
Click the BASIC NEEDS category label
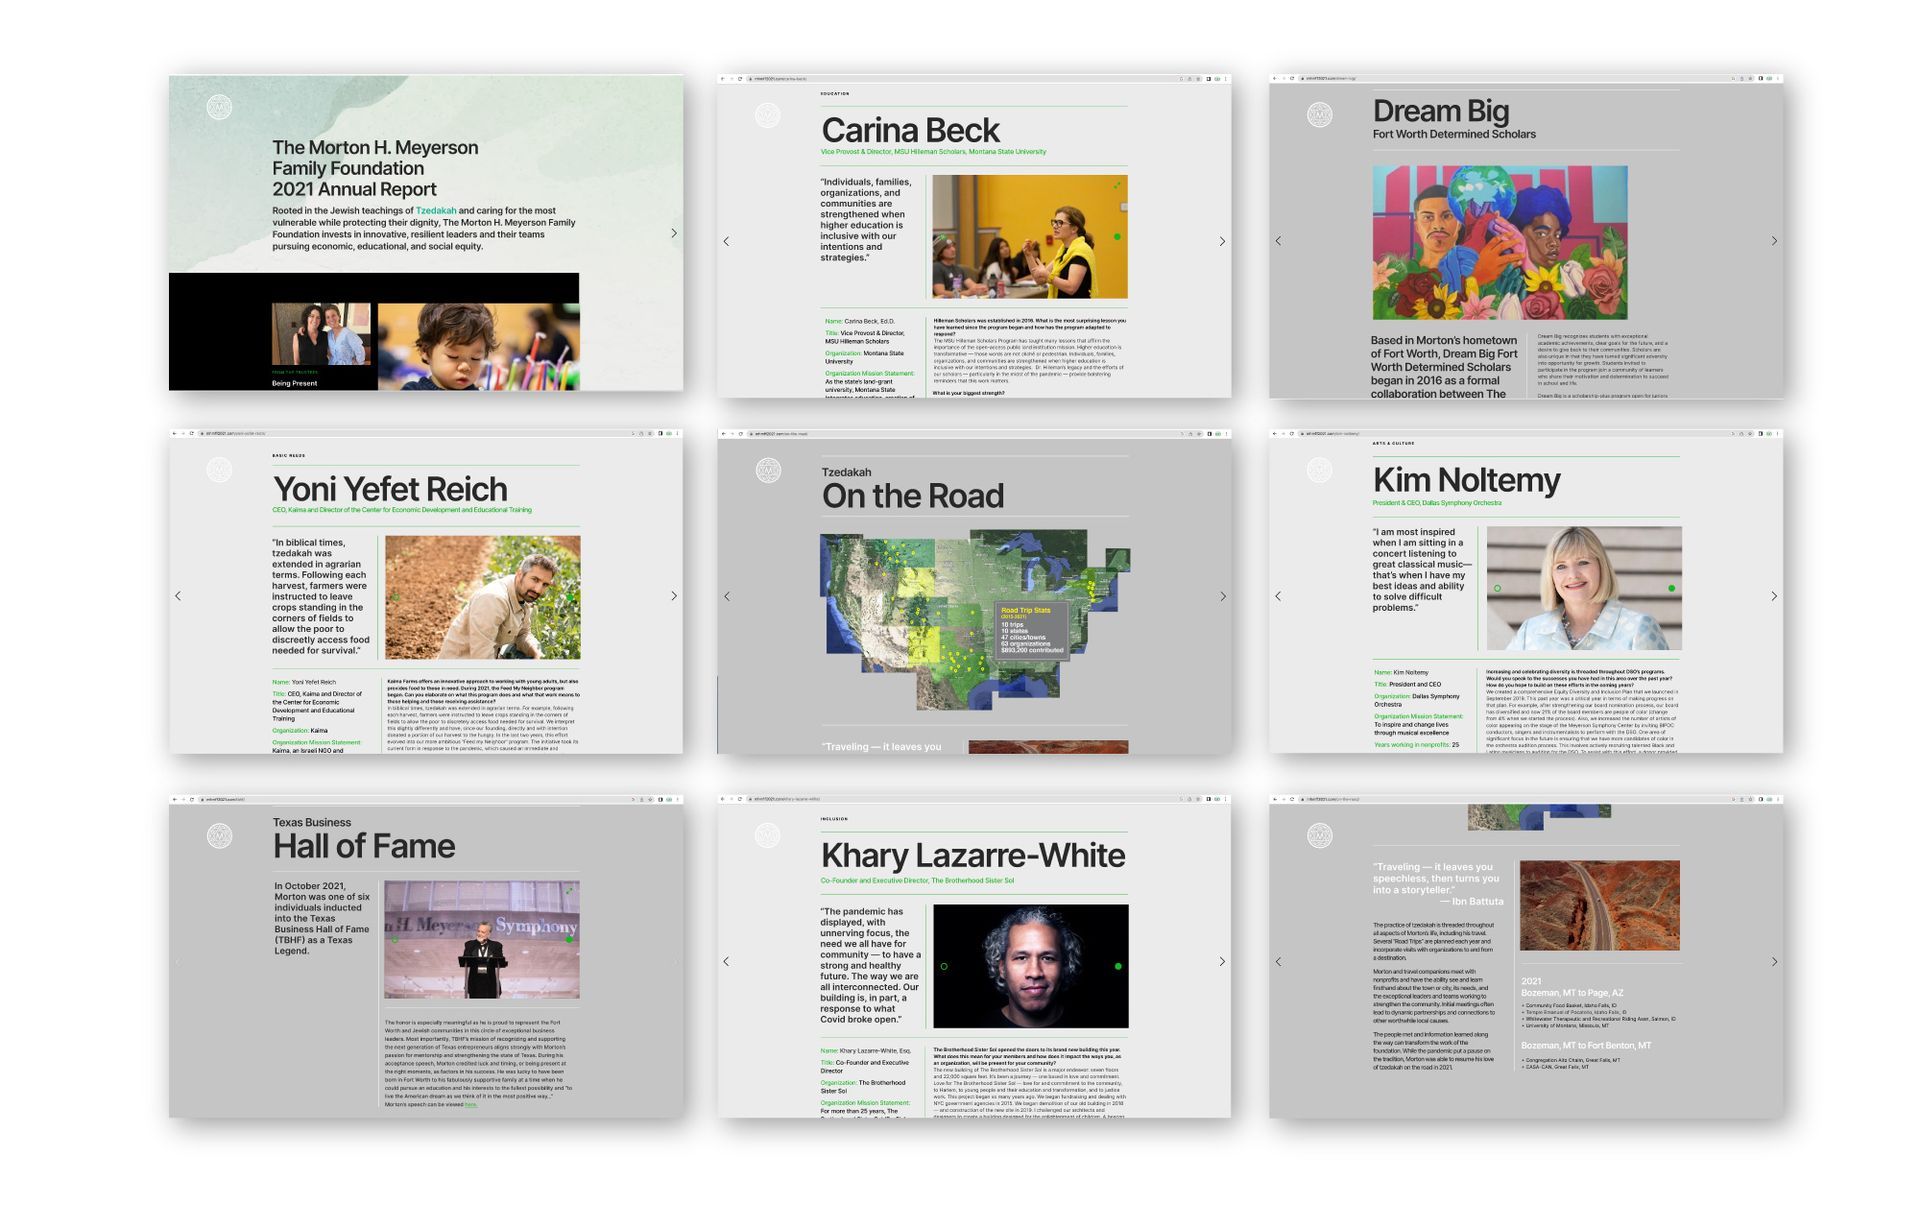[x=289, y=456]
